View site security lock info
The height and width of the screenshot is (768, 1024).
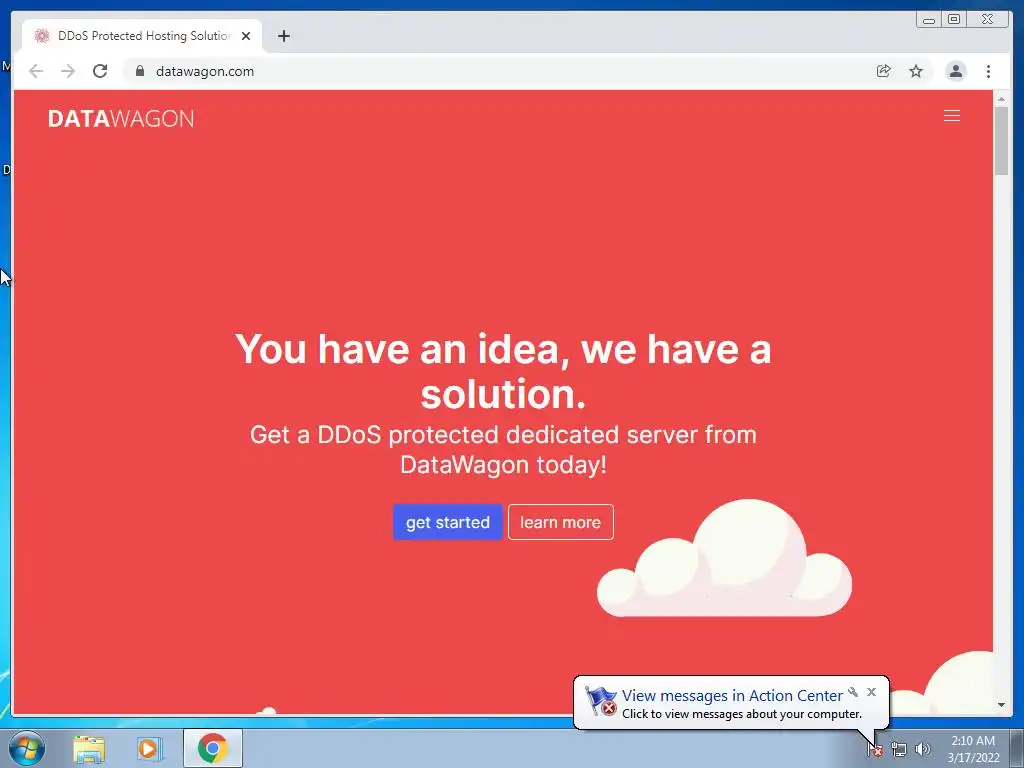[x=139, y=71]
